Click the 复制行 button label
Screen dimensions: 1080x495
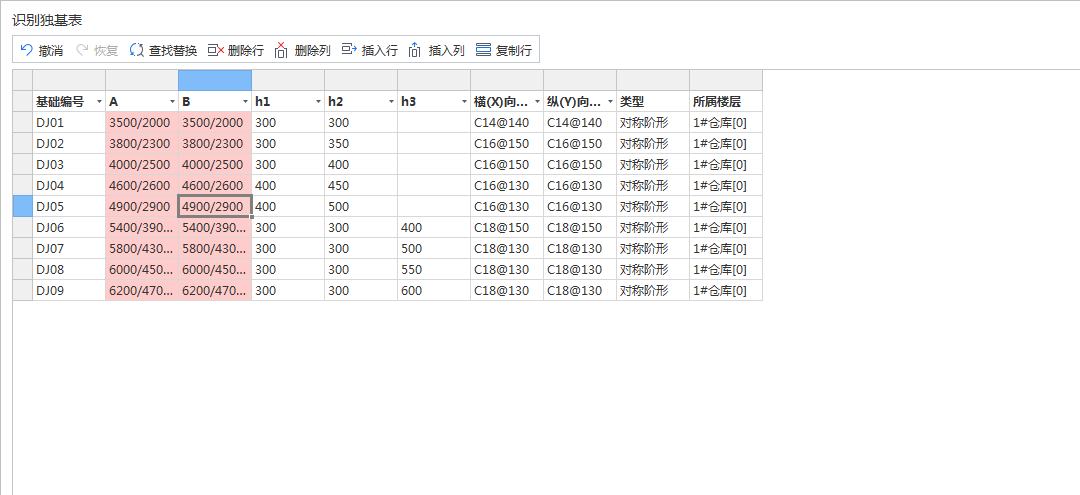pyautogui.click(x=514, y=50)
